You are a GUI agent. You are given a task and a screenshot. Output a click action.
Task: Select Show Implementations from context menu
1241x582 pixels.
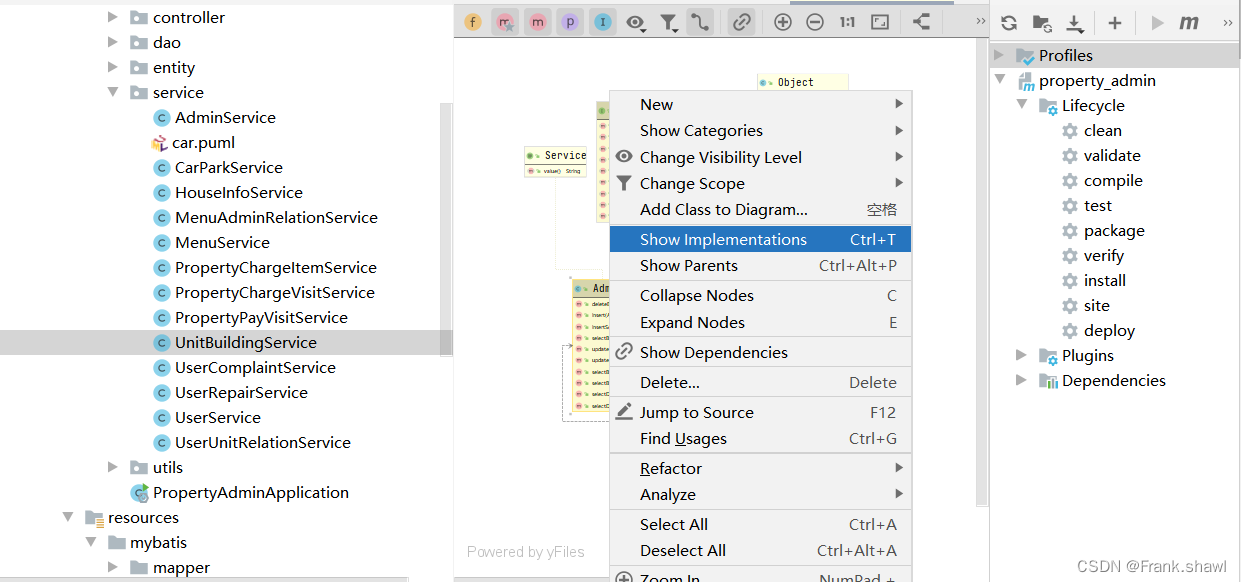pyautogui.click(x=723, y=239)
